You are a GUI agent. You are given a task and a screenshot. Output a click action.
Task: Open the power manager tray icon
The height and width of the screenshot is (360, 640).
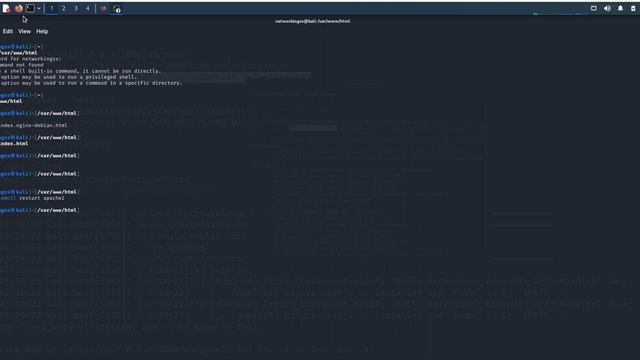tap(633, 8)
